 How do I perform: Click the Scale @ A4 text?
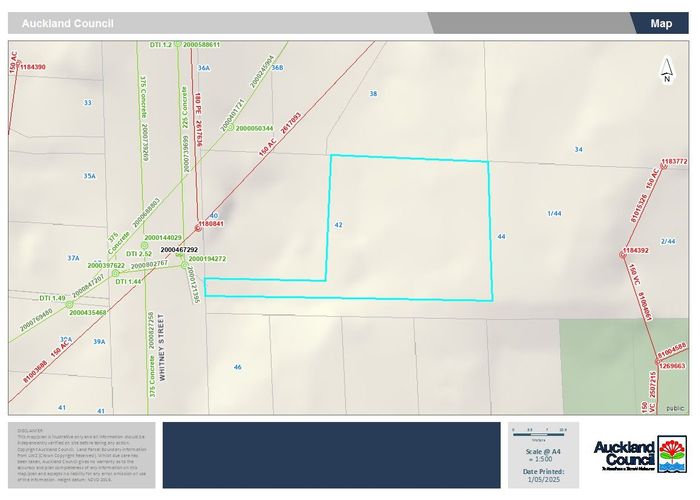(543, 451)
